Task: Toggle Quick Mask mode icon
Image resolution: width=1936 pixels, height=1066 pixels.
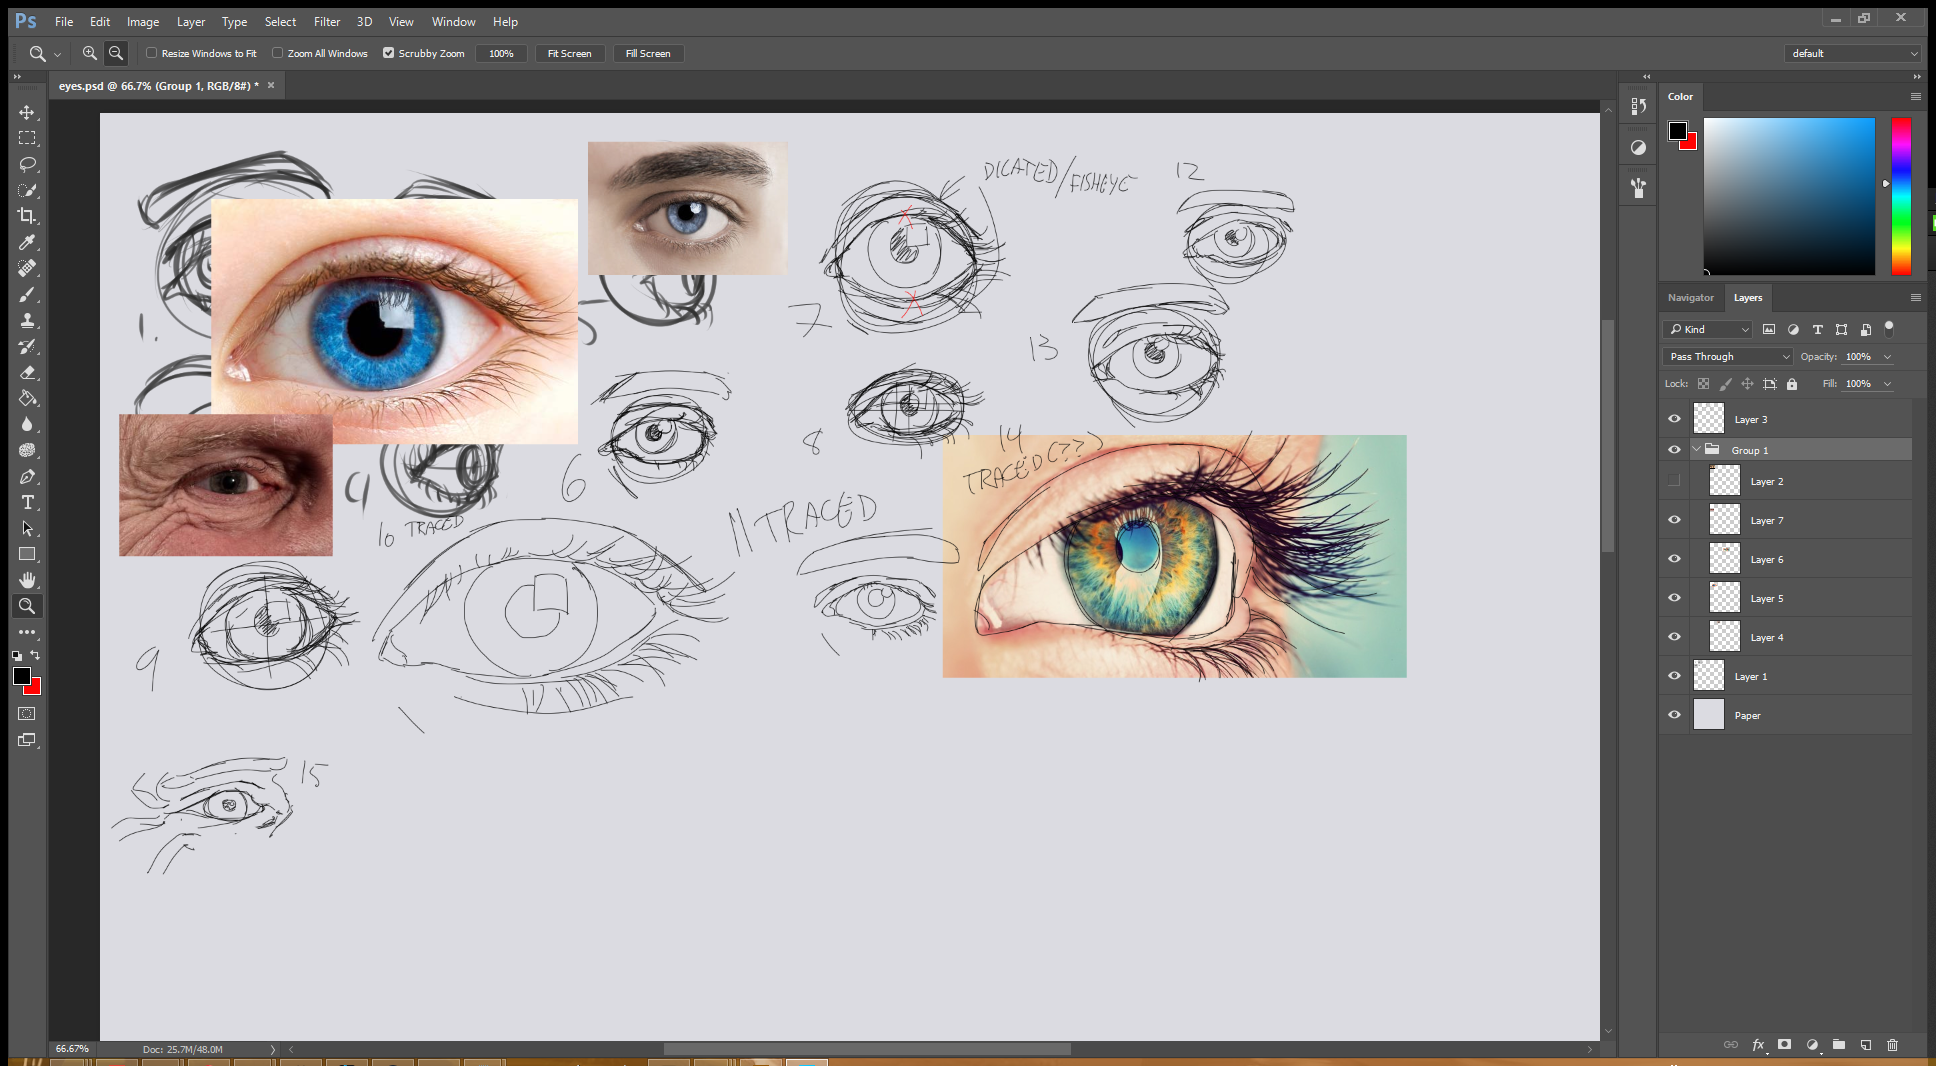Action: [27, 714]
